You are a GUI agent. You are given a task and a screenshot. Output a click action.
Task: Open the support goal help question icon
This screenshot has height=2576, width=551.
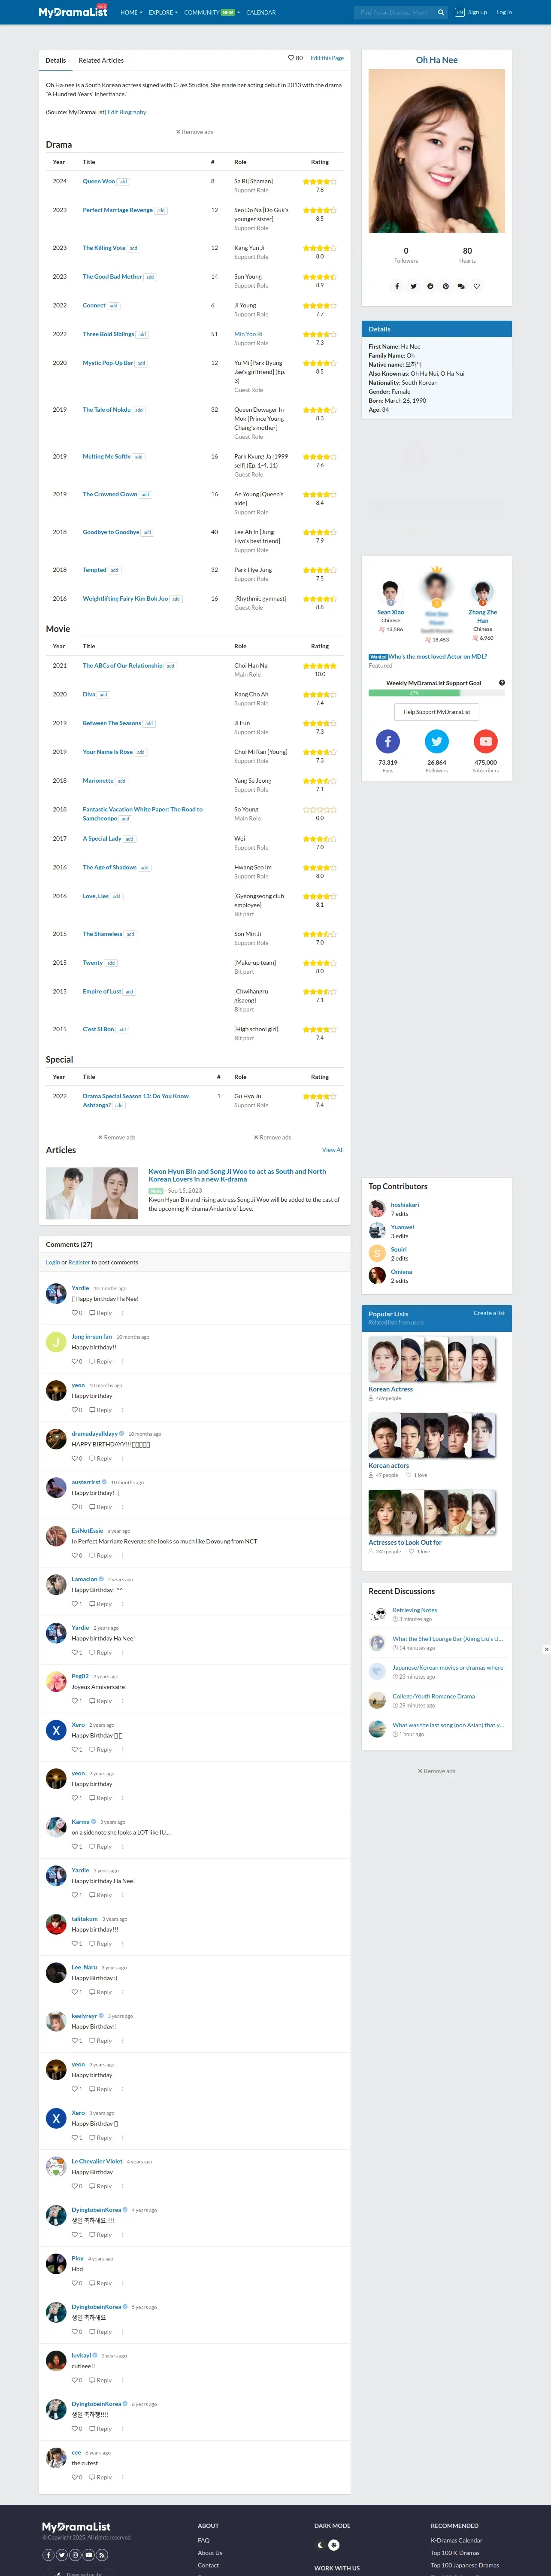pos(502,683)
